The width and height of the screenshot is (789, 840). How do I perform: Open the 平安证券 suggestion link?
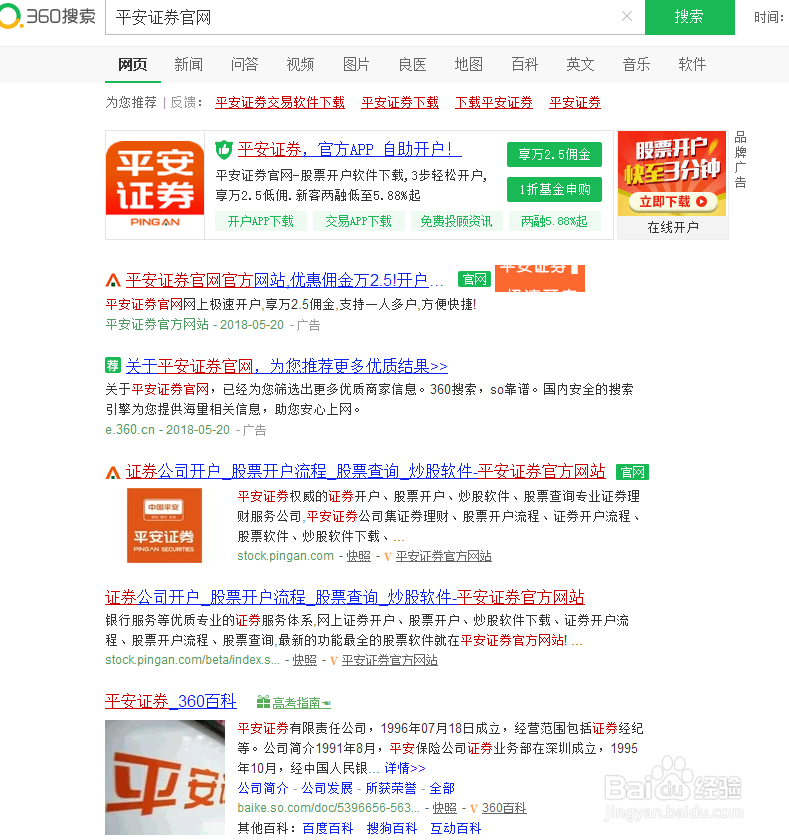pos(575,102)
